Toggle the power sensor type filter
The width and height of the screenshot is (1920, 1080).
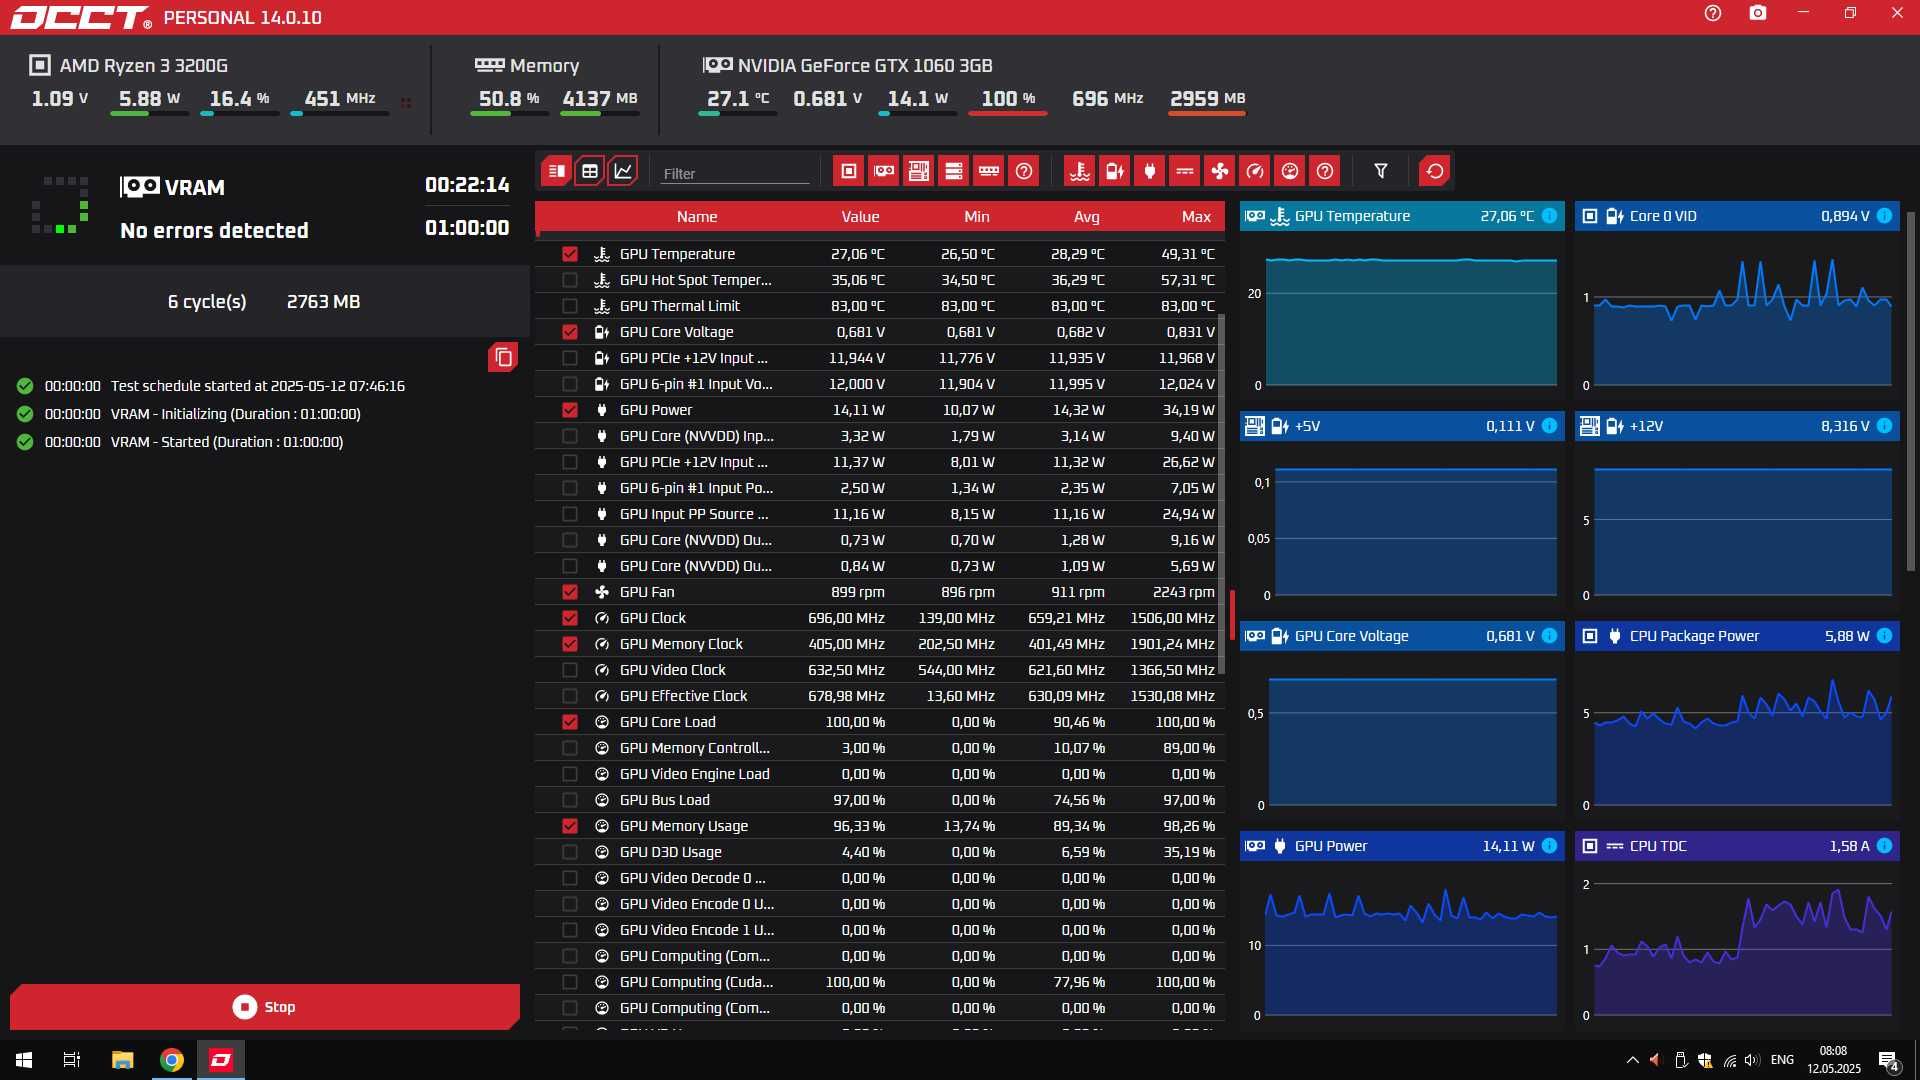(x=1150, y=171)
